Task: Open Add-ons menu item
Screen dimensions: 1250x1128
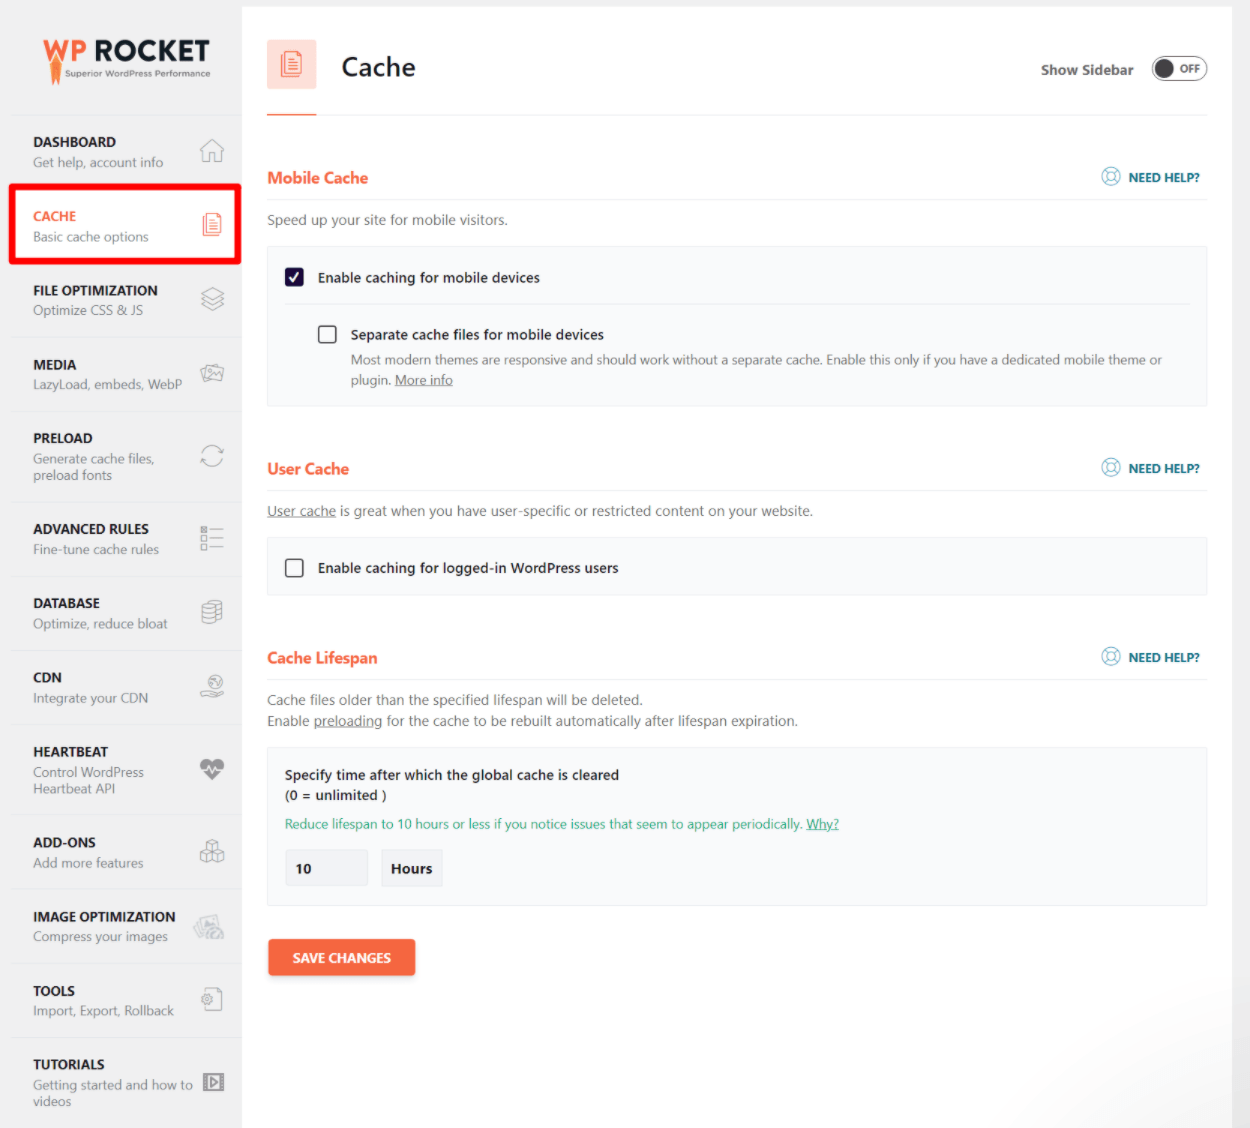Action: click(x=126, y=852)
